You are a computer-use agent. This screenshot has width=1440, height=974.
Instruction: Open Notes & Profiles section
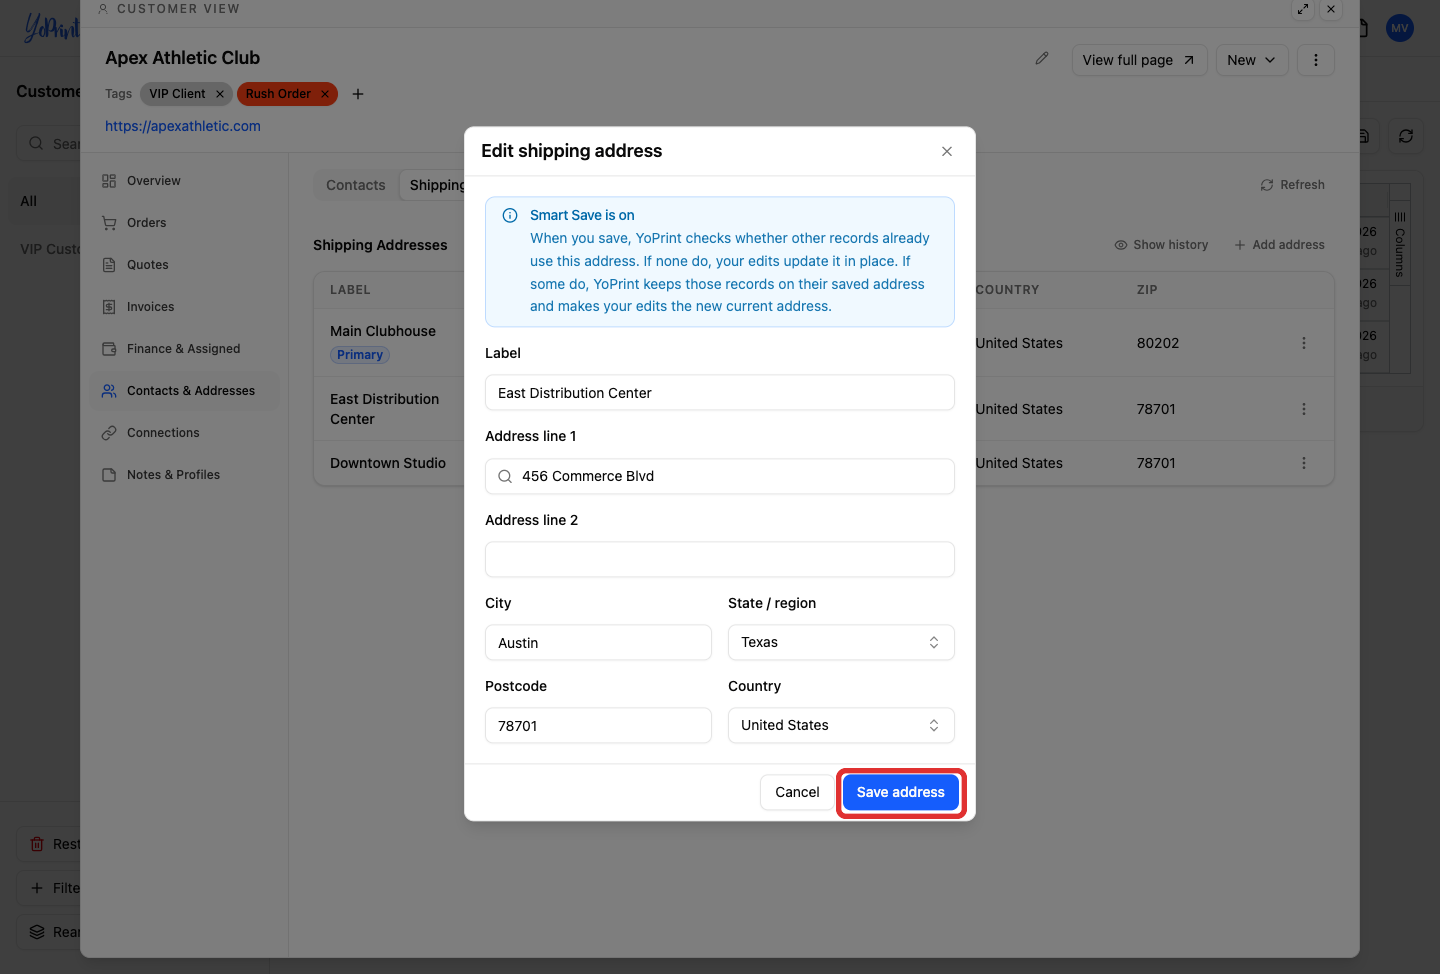[x=185, y=475]
